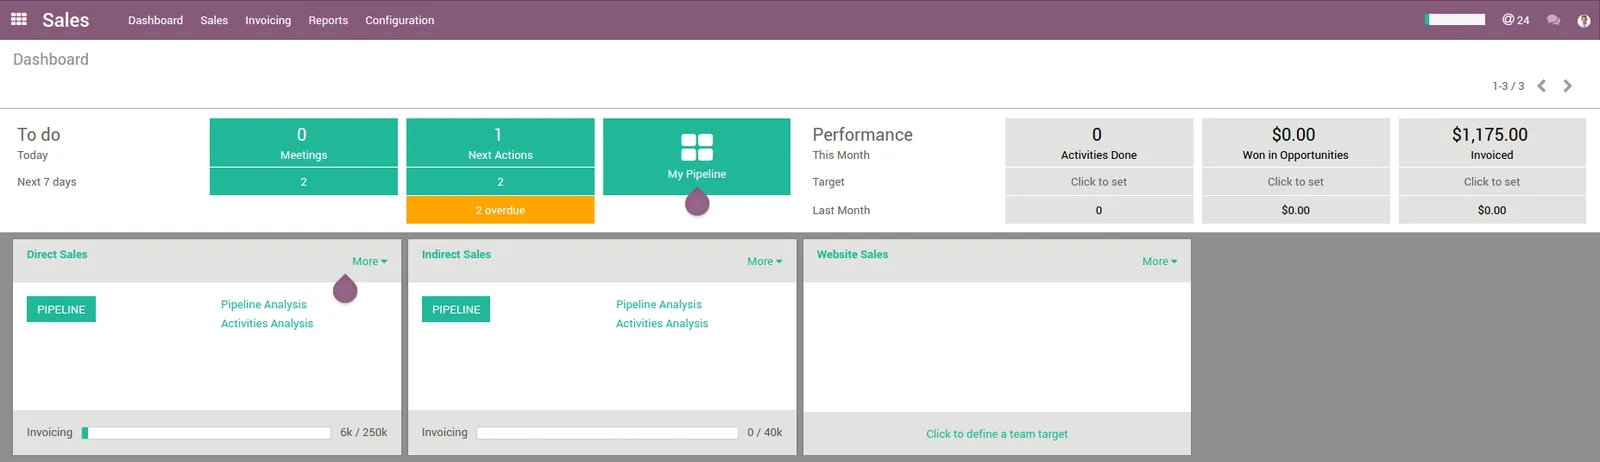Image resolution: width=1600 pixels, height=462 pixels.
Task: Open the @ 24 mentions inbox
Action: [1515, 20]
